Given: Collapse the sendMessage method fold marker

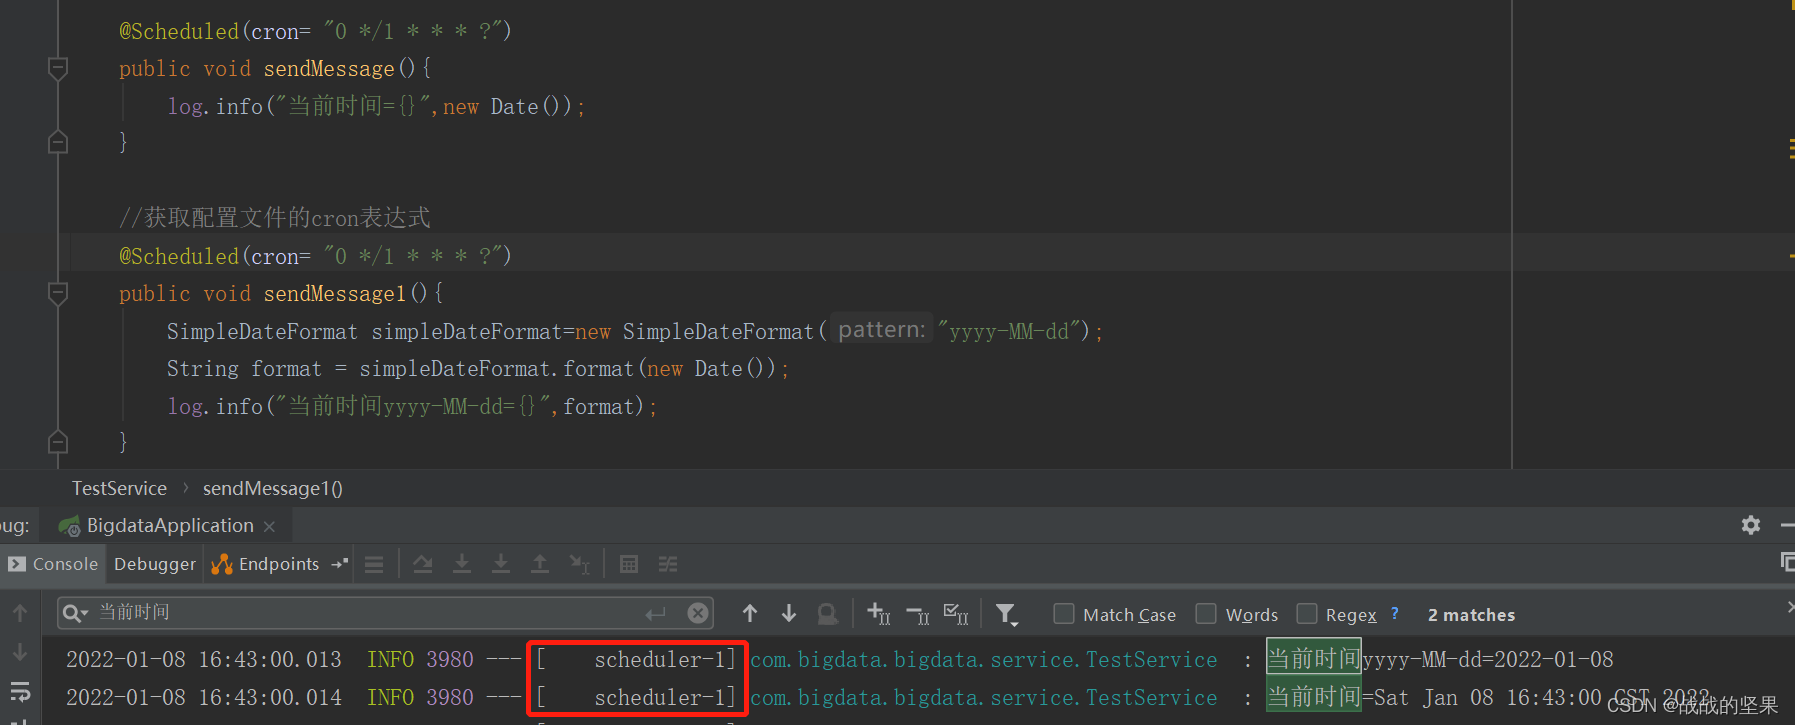Looking at the screenshot, I should [58, 69].
